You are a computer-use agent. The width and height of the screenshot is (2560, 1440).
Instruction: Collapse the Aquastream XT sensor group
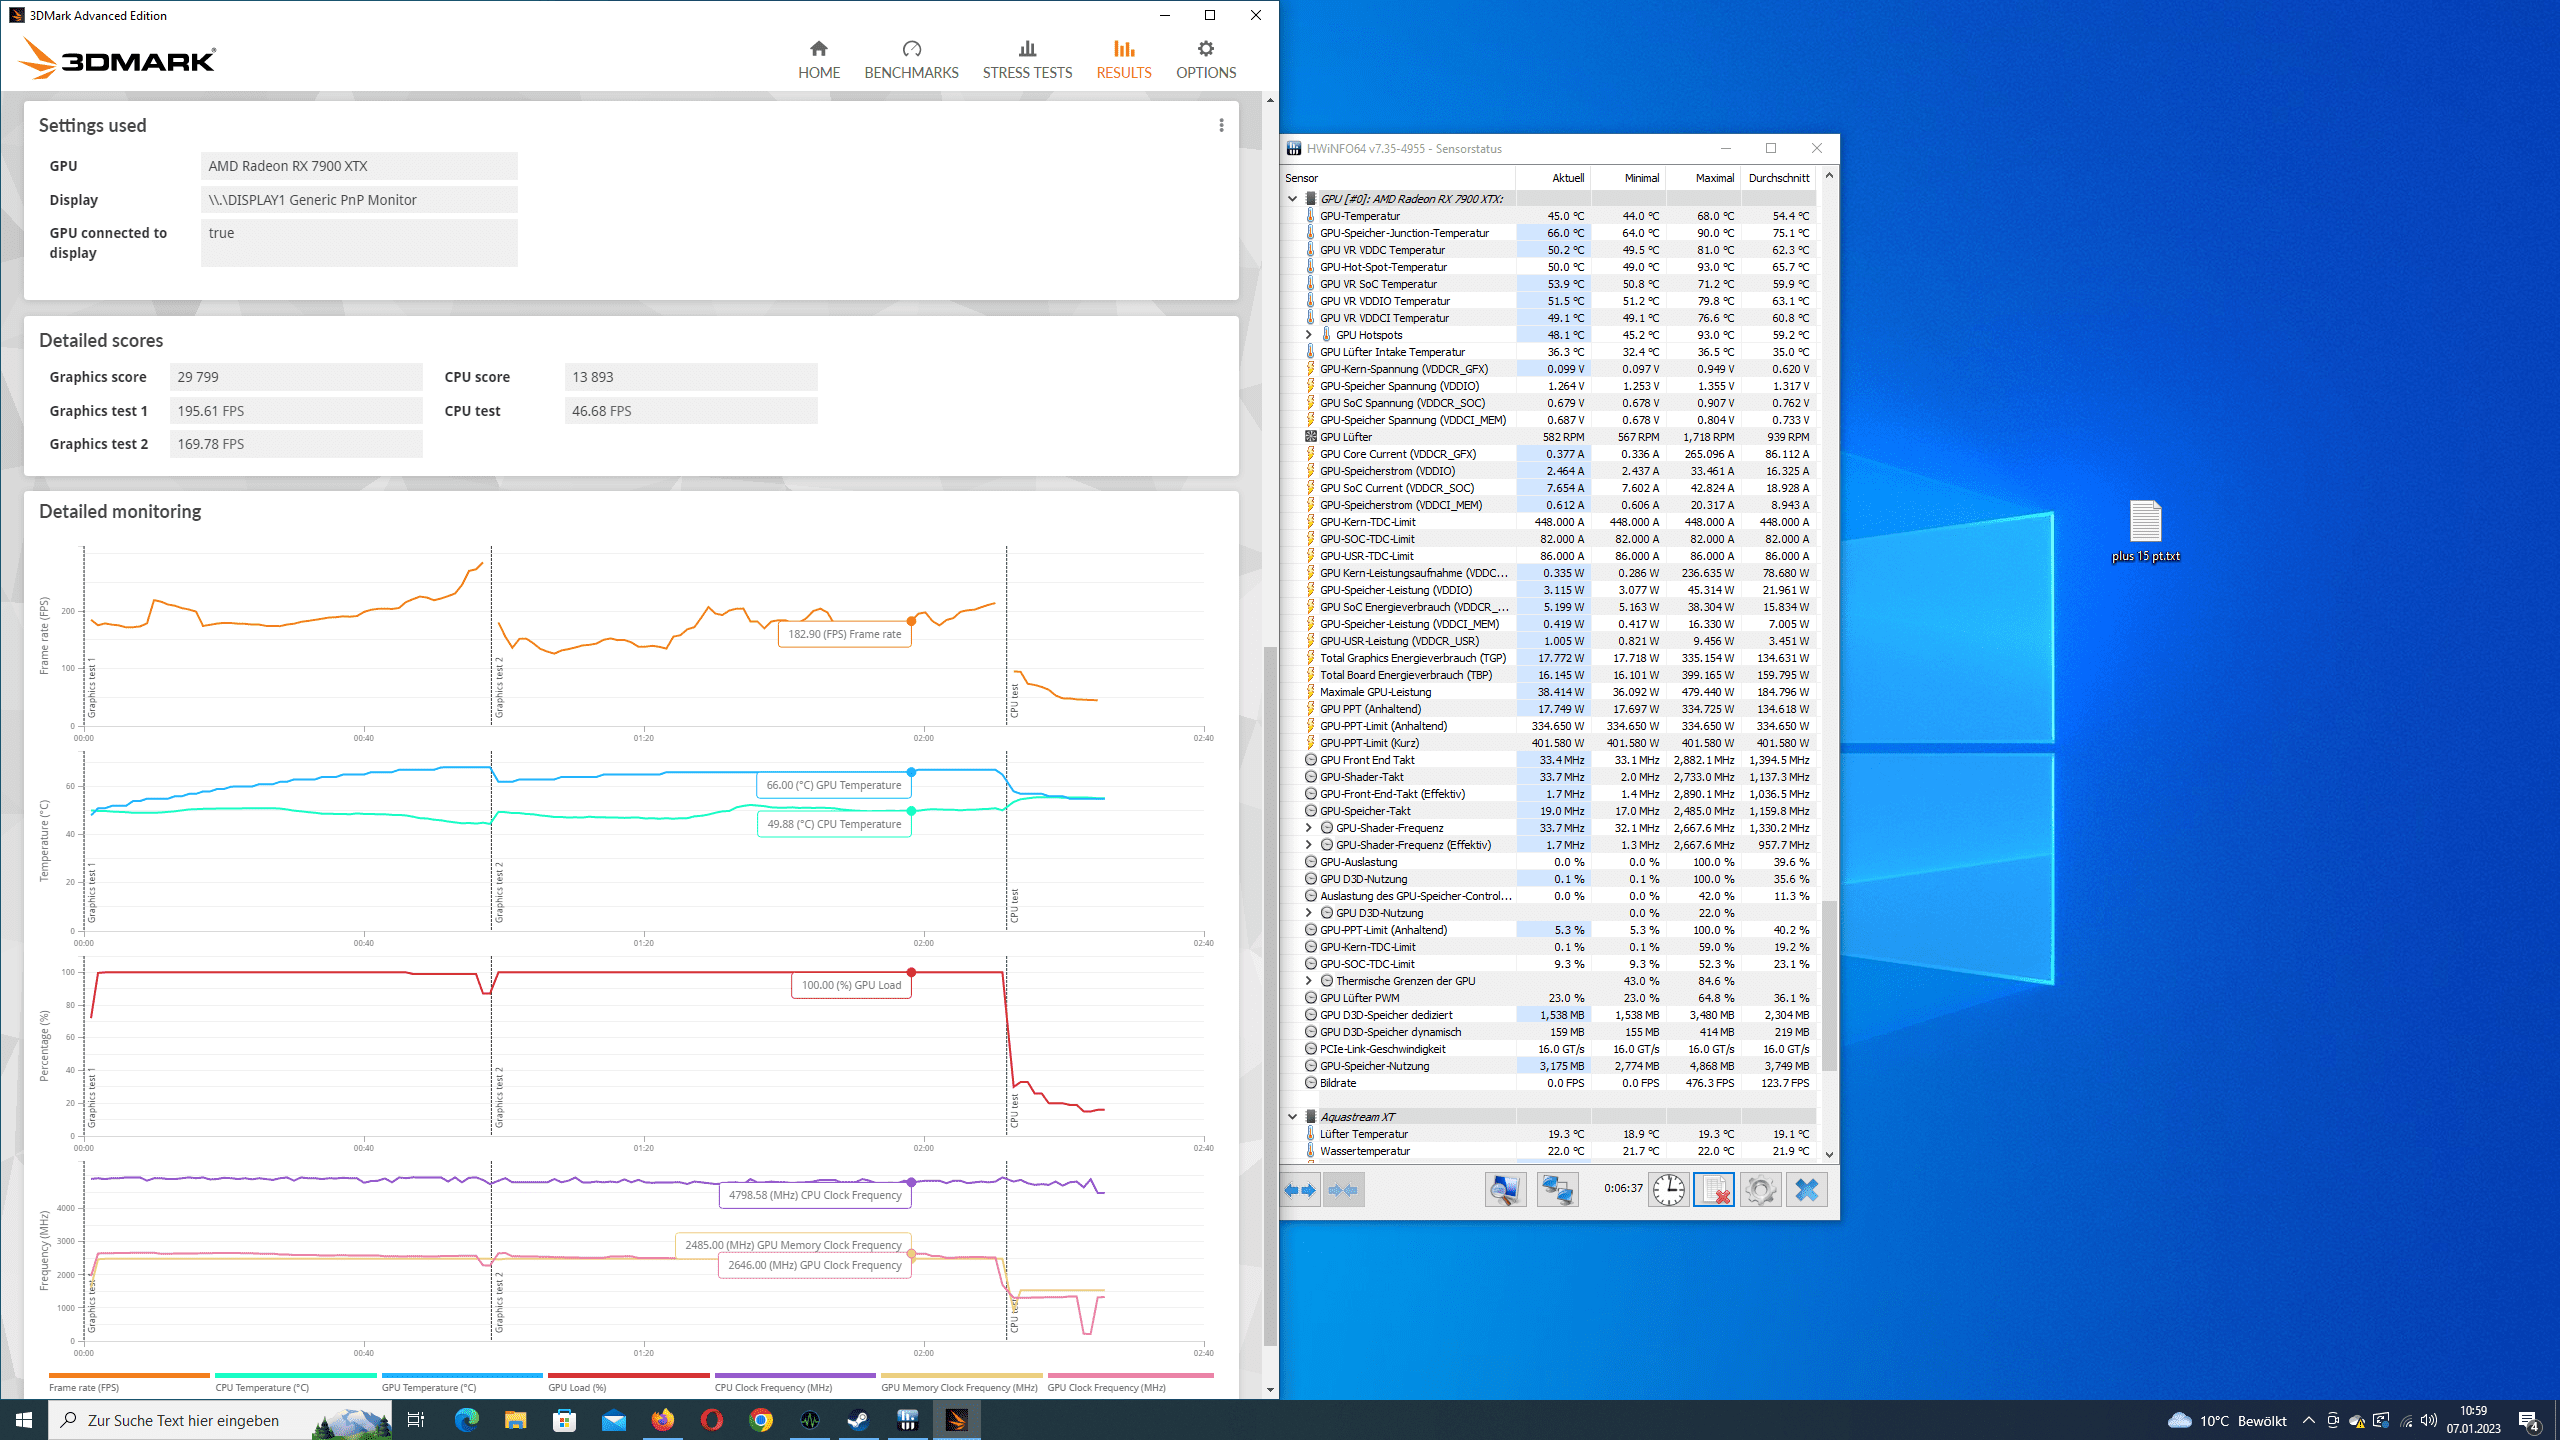pyautogui.click(x=1292, y=1117)
